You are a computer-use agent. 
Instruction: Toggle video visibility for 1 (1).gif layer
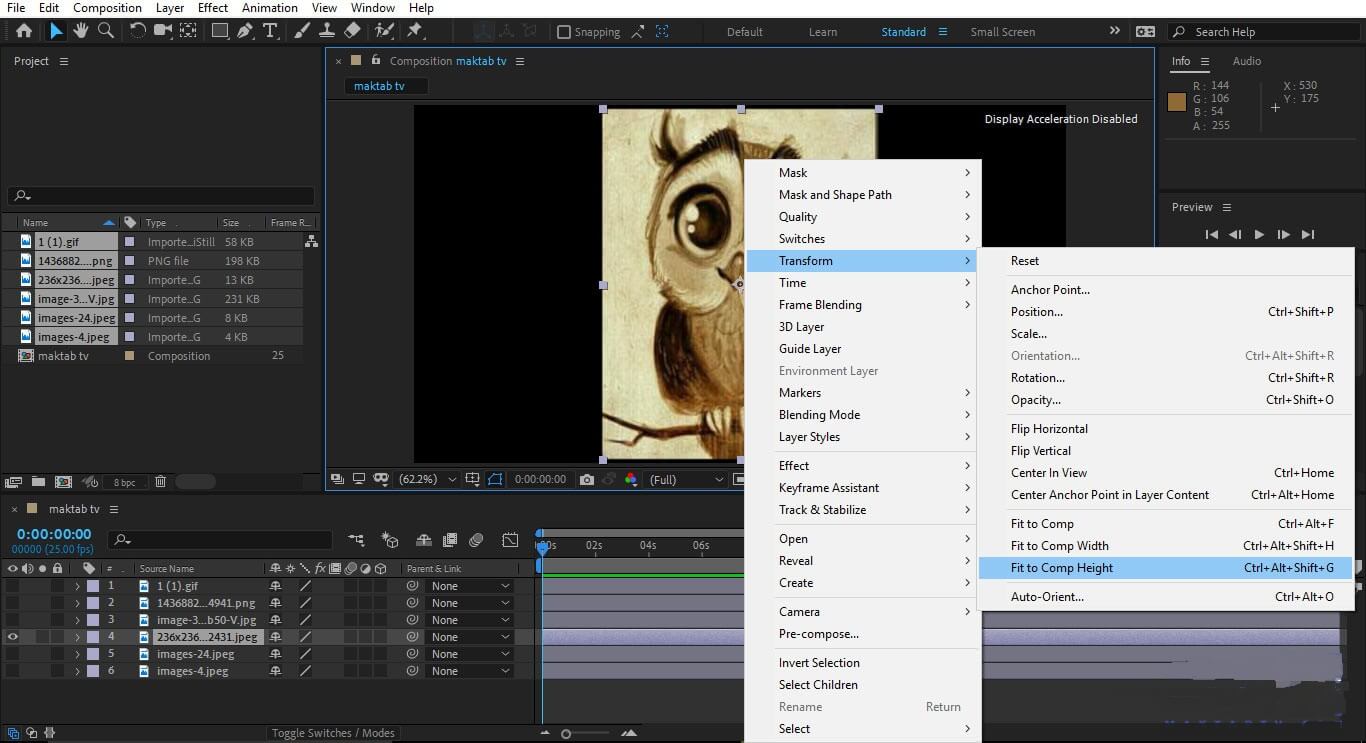[13, 586]
